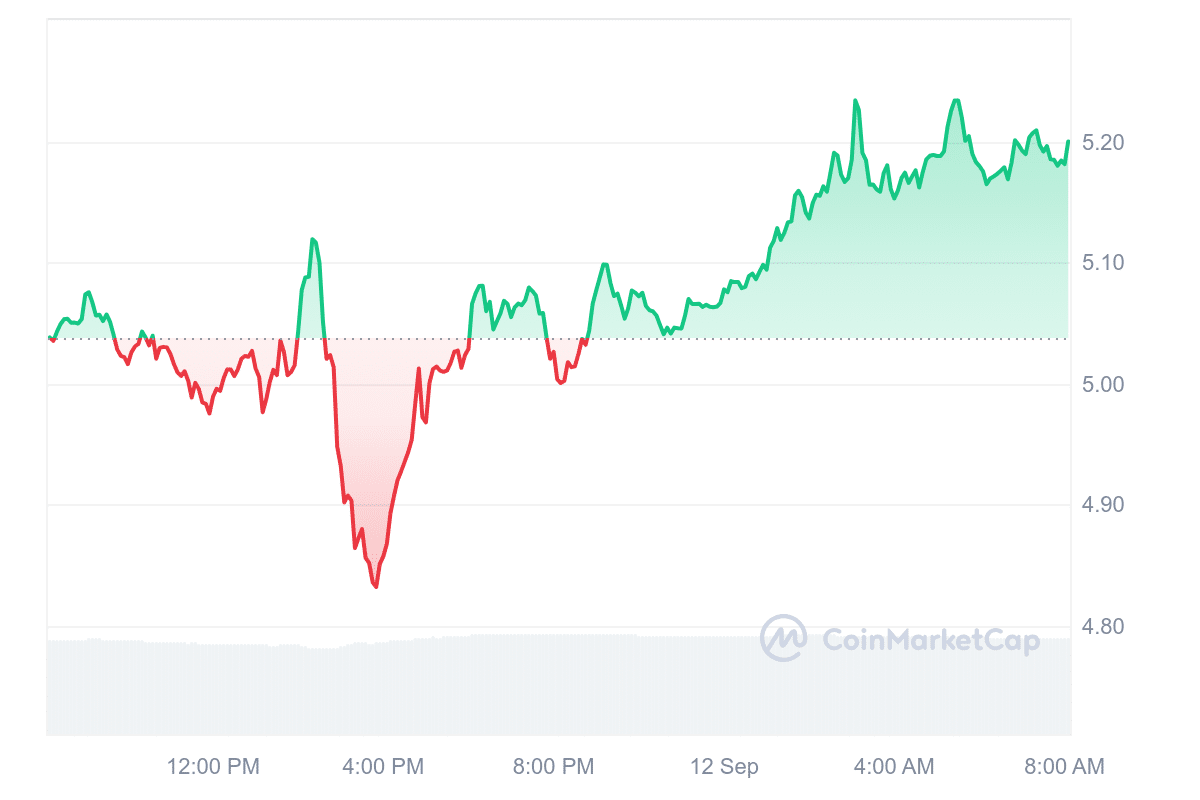Image resolution: width=1200 pixels, height=800 pixels.
Task: Click the starting point of the price line
Action: 50,339
